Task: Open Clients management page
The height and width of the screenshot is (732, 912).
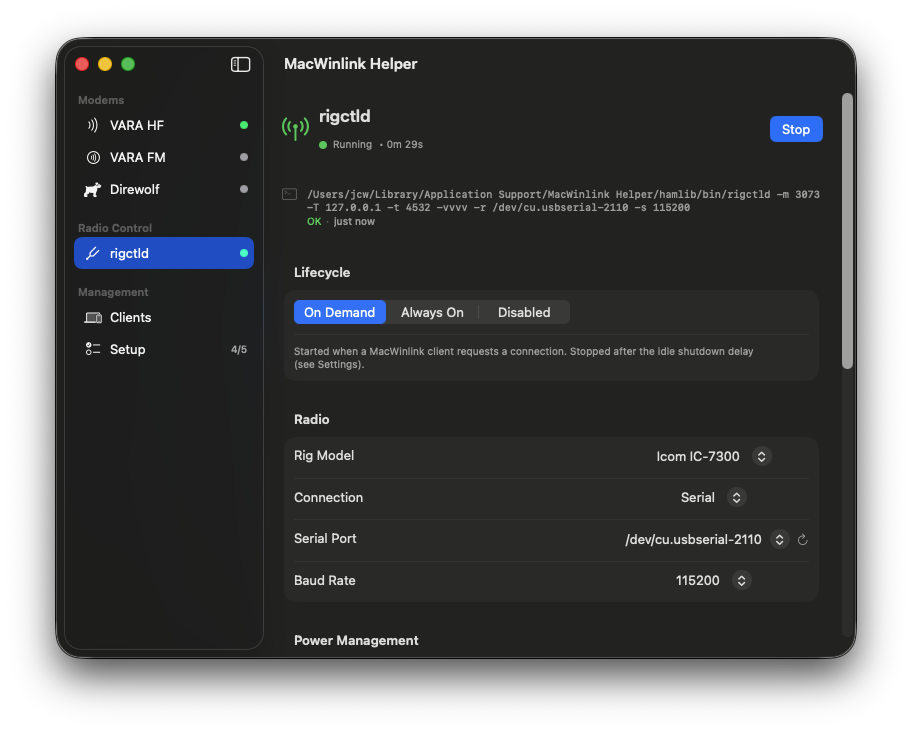Action: pos(164,317)
